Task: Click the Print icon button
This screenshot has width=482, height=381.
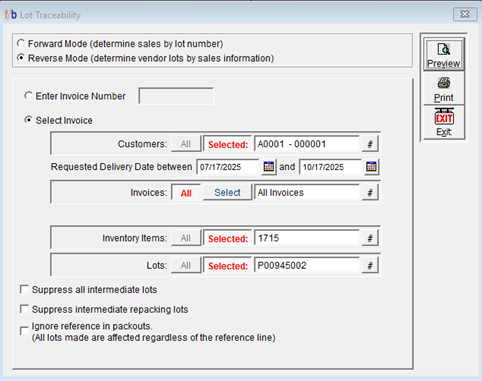Action: tap(444, 89)
